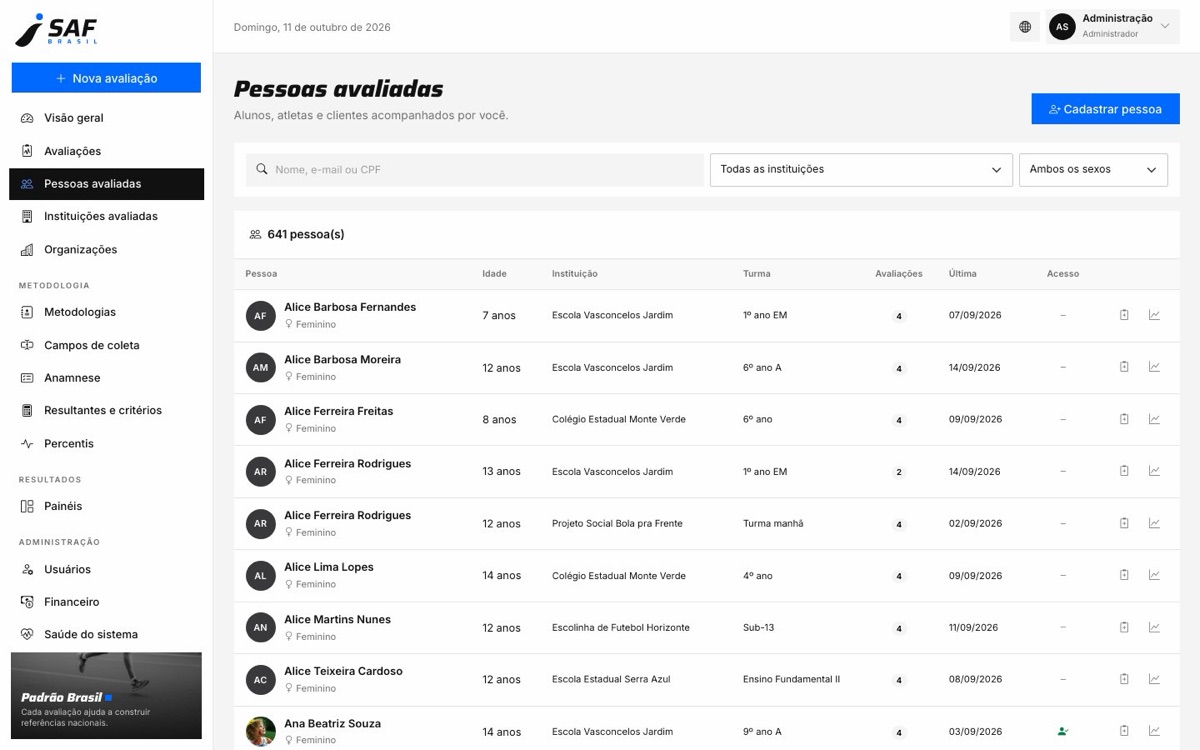
Task: Click the name Alice Teixeira Cardoso
Action: tap(343, 671)
